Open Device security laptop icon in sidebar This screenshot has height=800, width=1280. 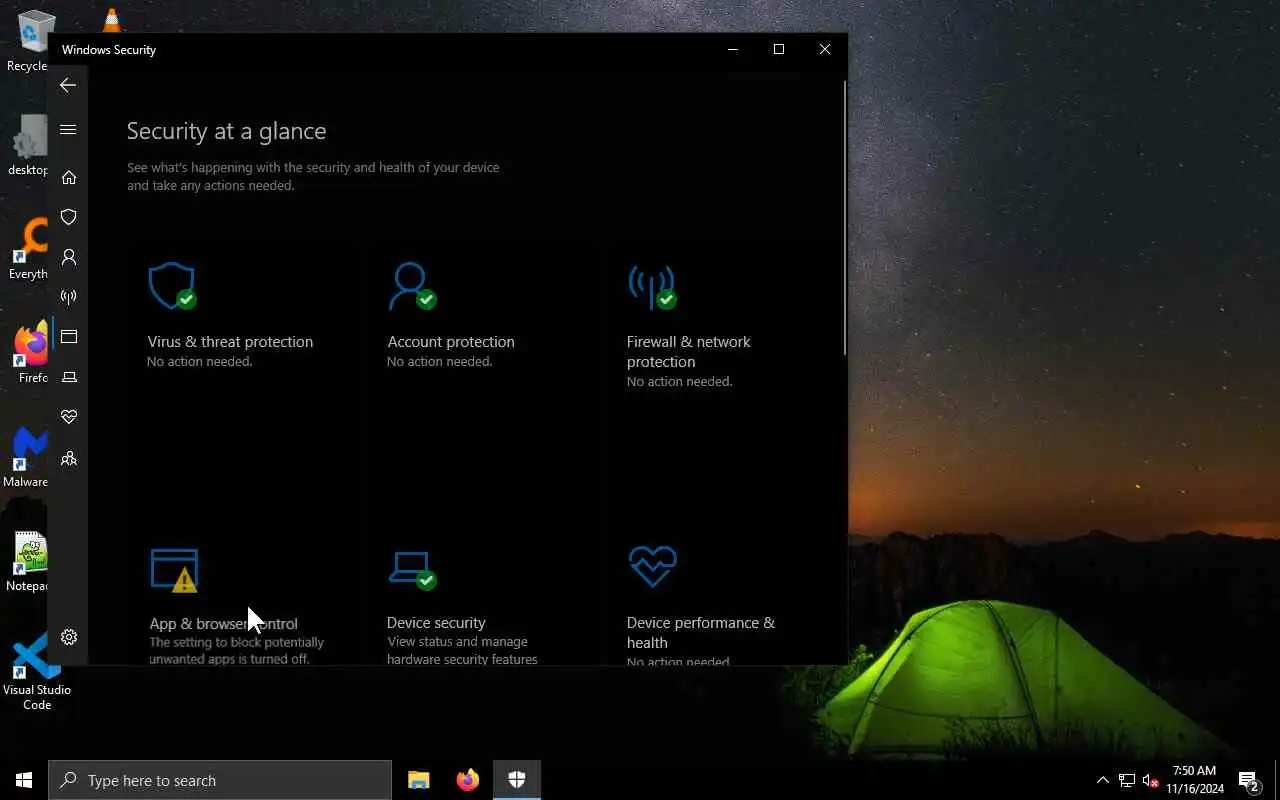click(69, 377)
